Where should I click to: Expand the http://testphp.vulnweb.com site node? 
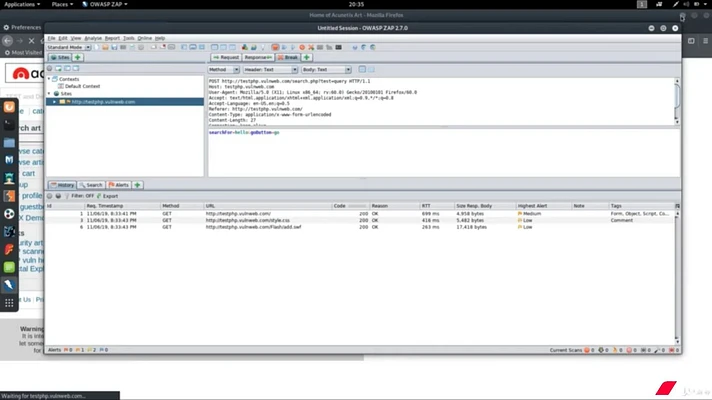tap(54, 102)
